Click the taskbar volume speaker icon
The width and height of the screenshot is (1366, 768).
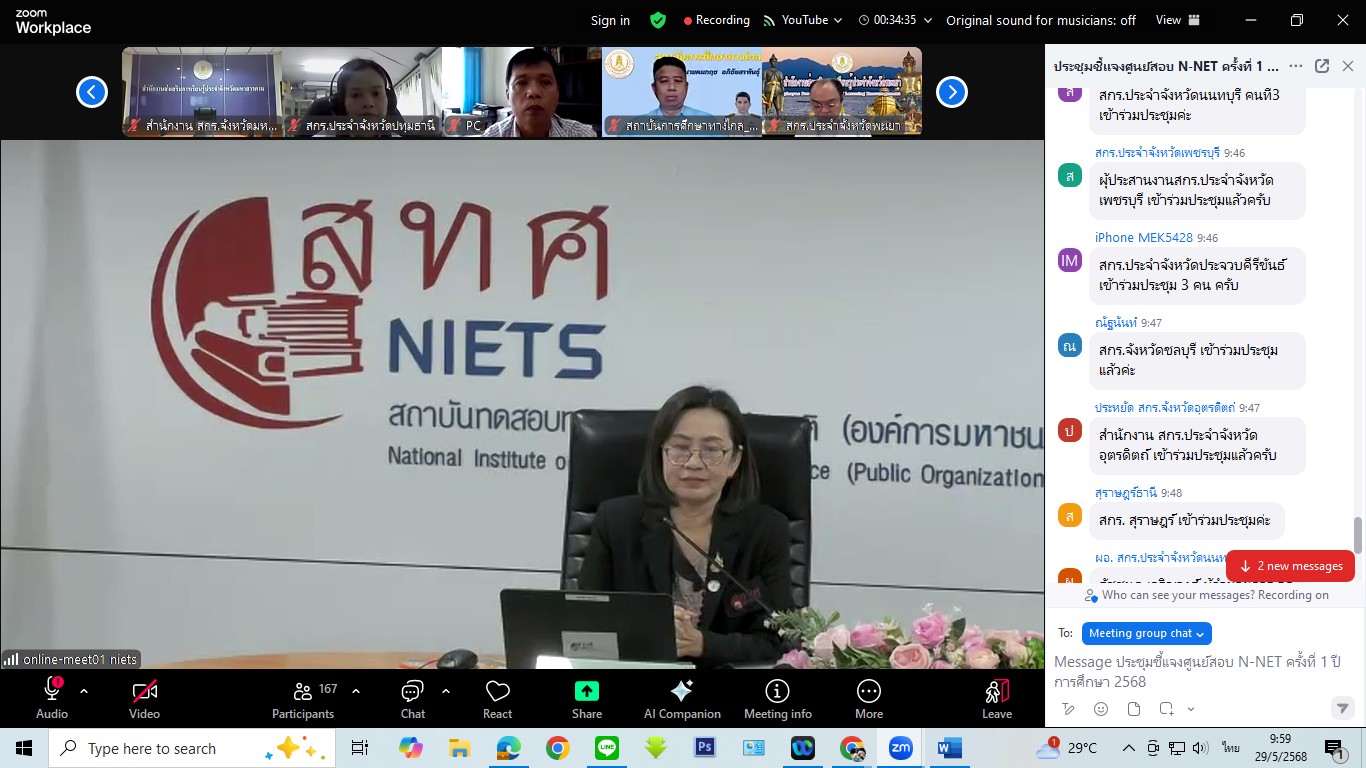click(x=1201, y=748)
